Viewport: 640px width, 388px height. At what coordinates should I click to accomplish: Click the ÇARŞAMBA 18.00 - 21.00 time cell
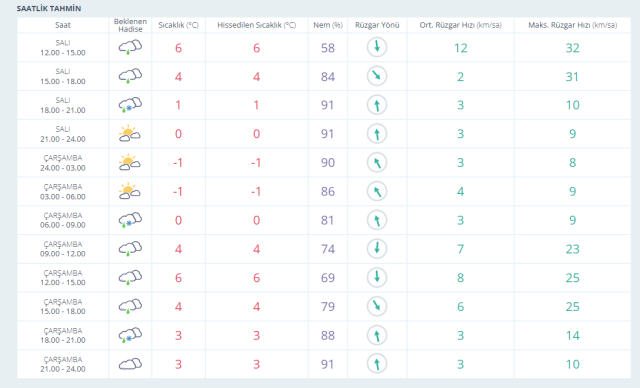point(63,335)
